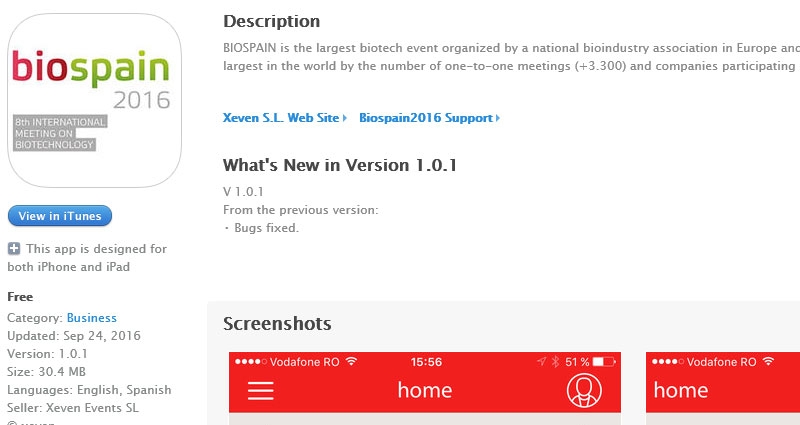
Task: Open the Biospain2016 Support link
Action: (x=426, y=118)
